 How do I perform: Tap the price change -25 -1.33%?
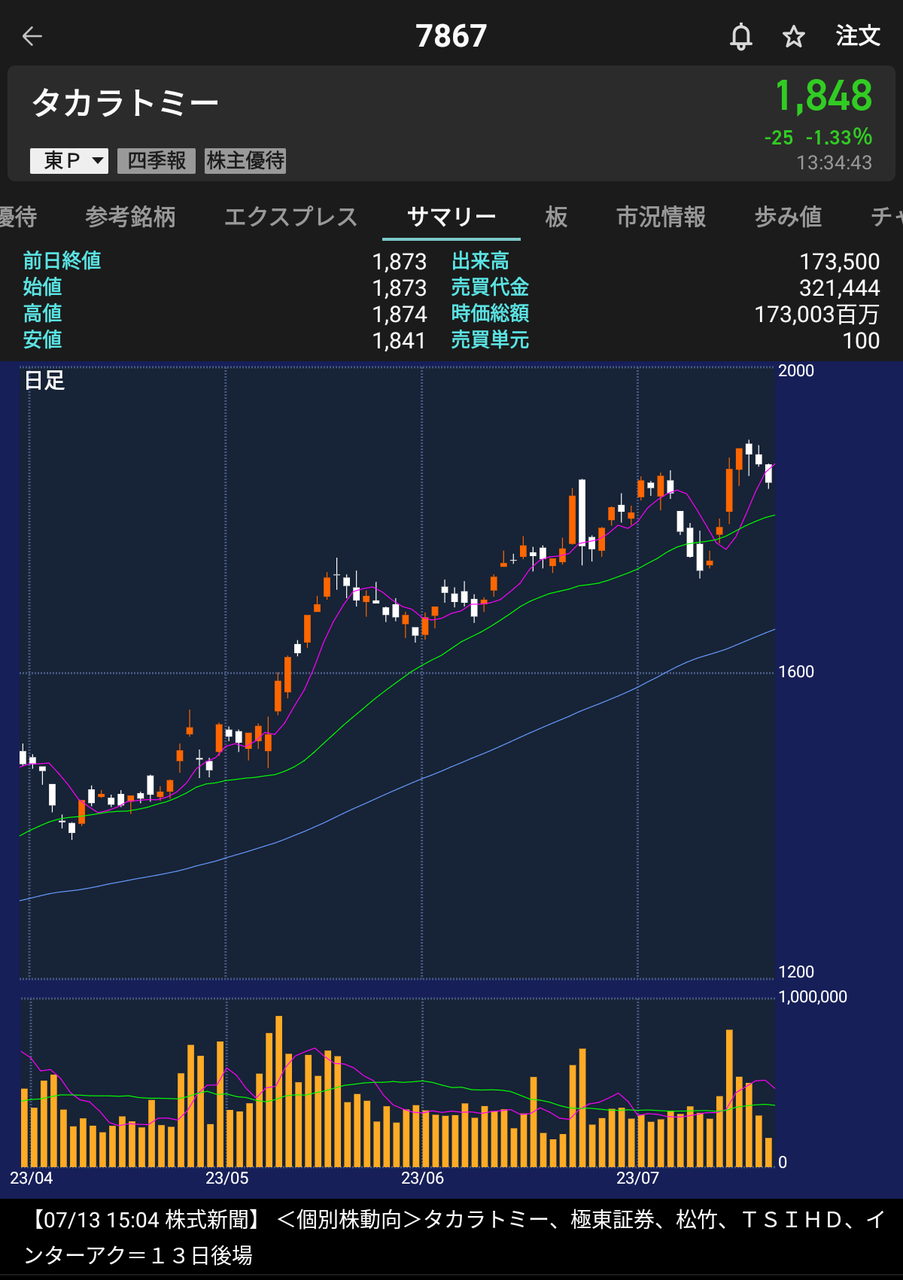coord(818,137)
